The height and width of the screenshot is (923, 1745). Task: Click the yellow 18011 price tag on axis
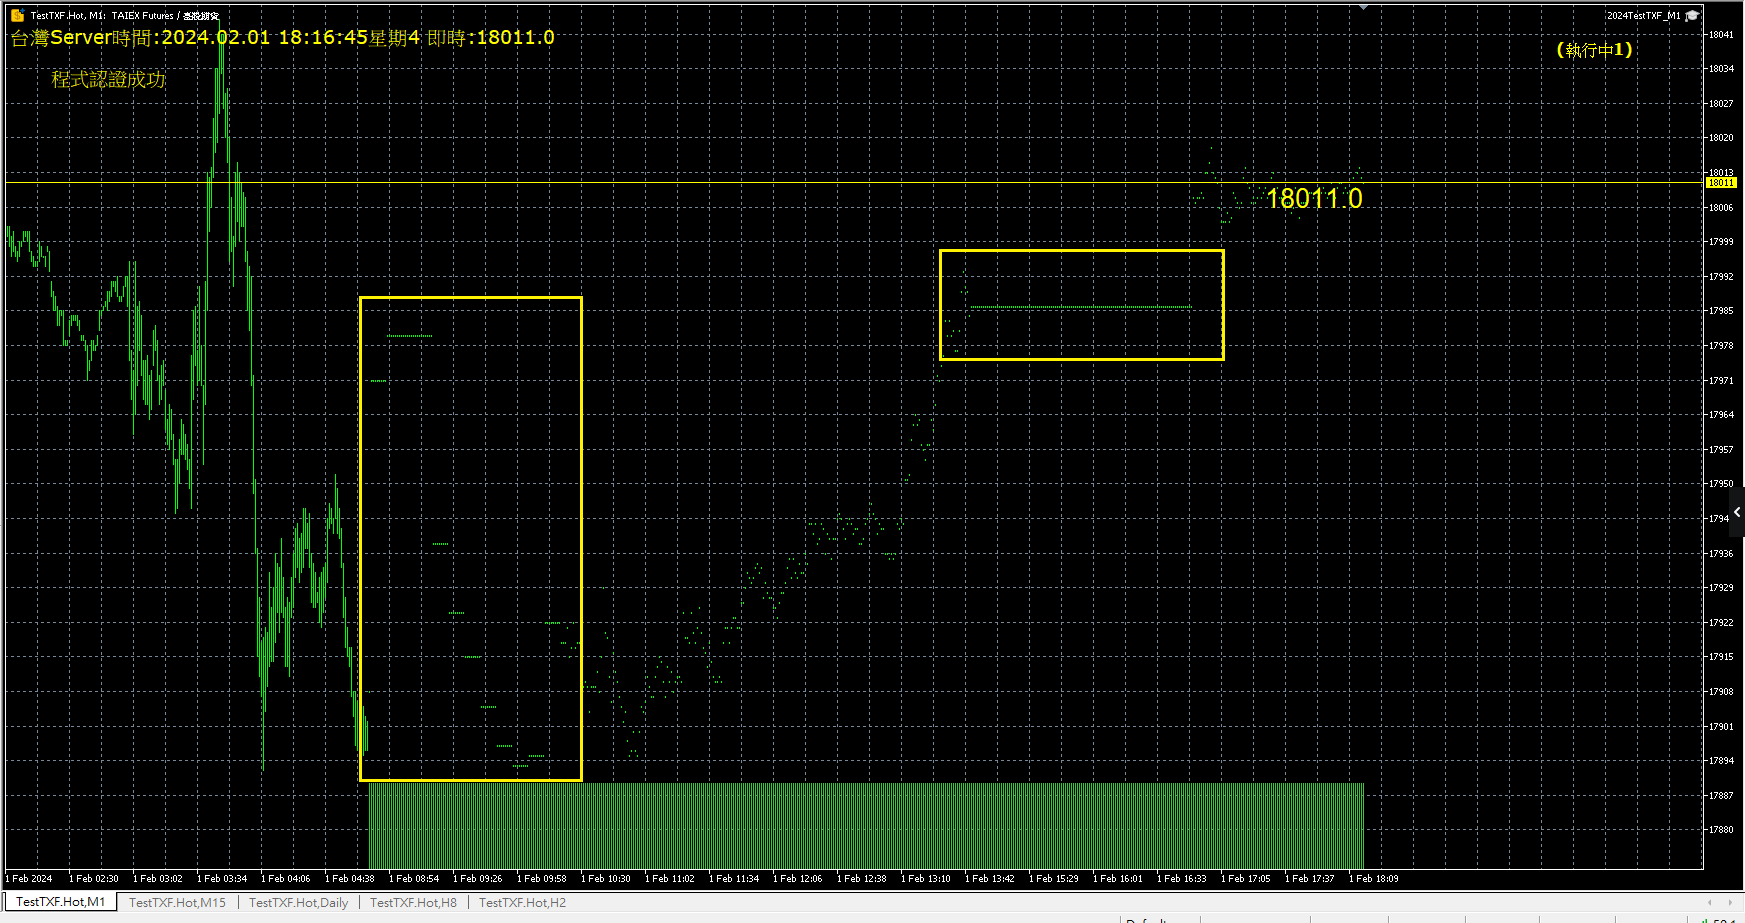(x=1720, y=183)
